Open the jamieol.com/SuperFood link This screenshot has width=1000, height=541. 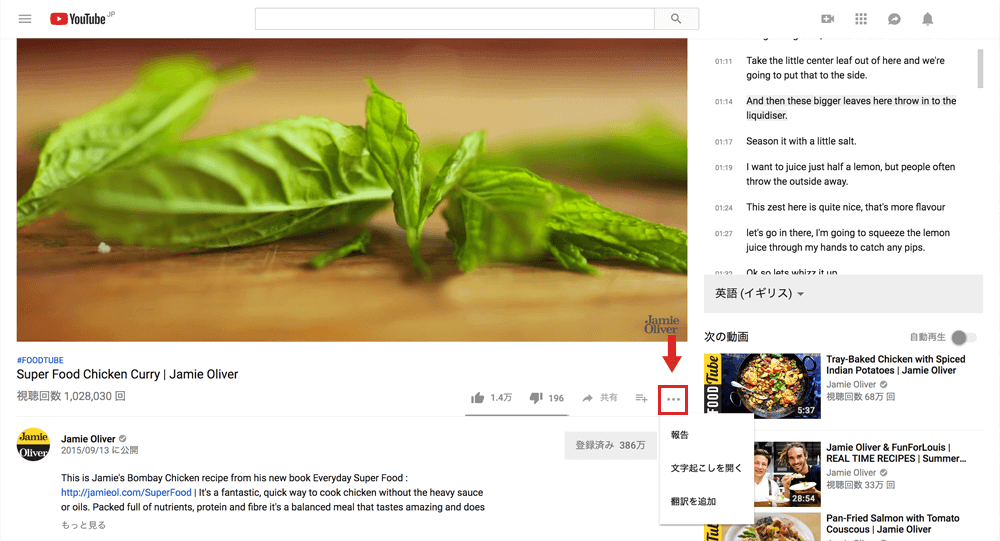(126, 493)
